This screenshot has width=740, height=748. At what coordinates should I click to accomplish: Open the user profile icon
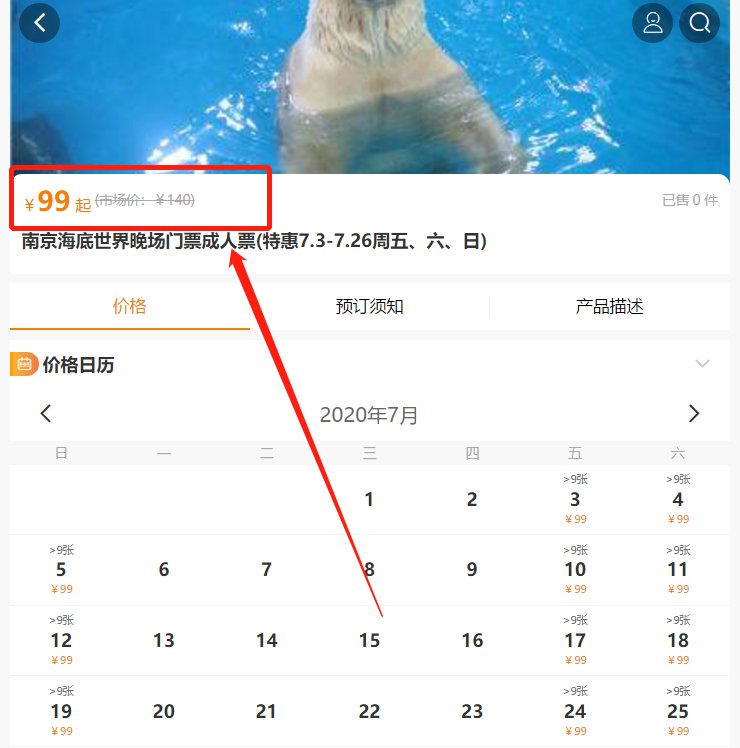tap(652, 22)
